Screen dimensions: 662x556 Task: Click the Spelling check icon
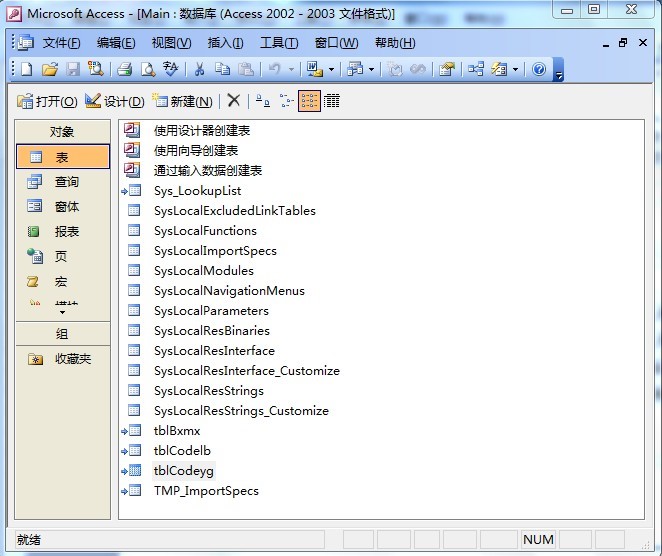point(171,69)
